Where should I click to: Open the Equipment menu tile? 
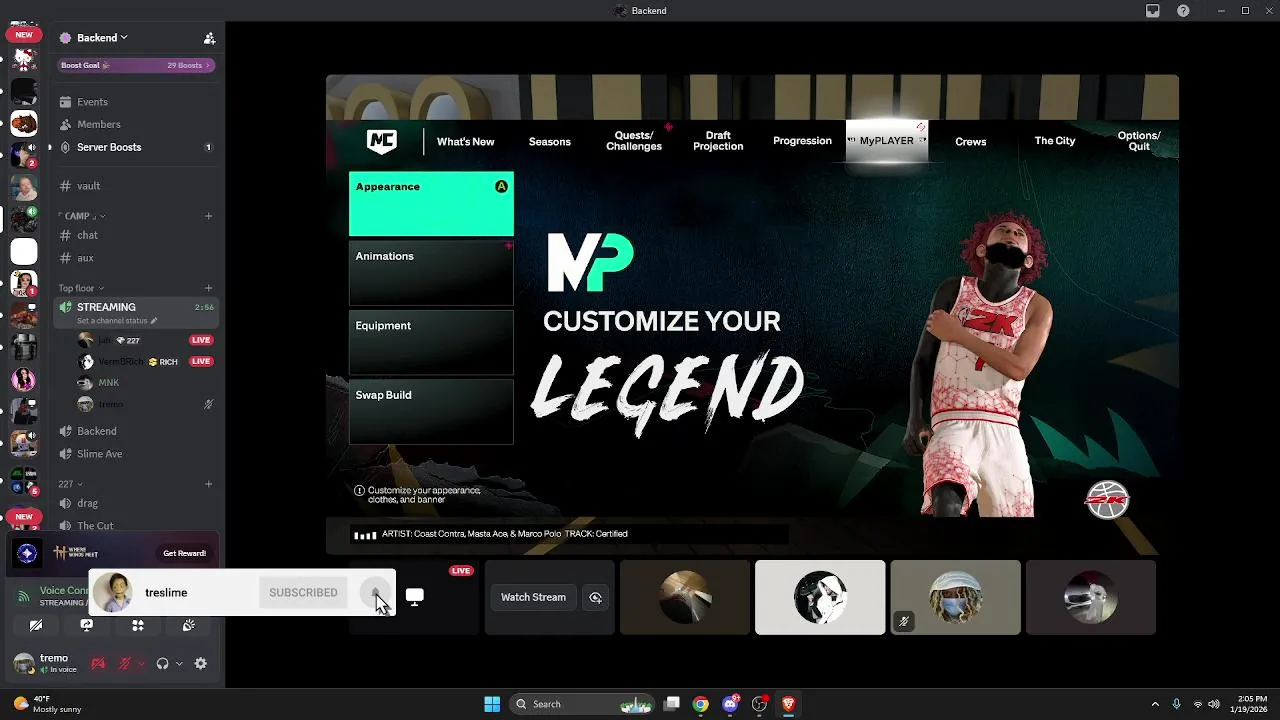[431, 342]
